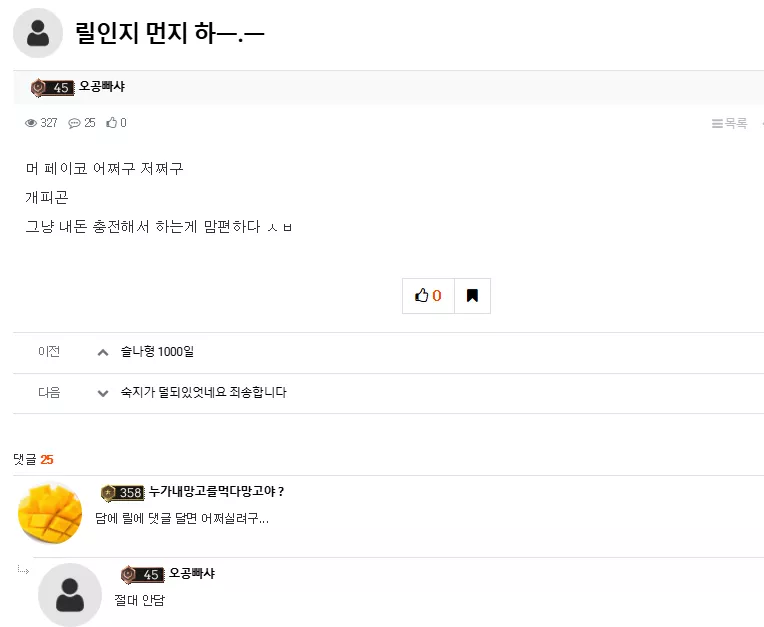Image resolution: width=764 pixels, height=627 pixels.
Task: Click the down chevron for the next post
Action: pyautogui.click(x=103, y=393)
